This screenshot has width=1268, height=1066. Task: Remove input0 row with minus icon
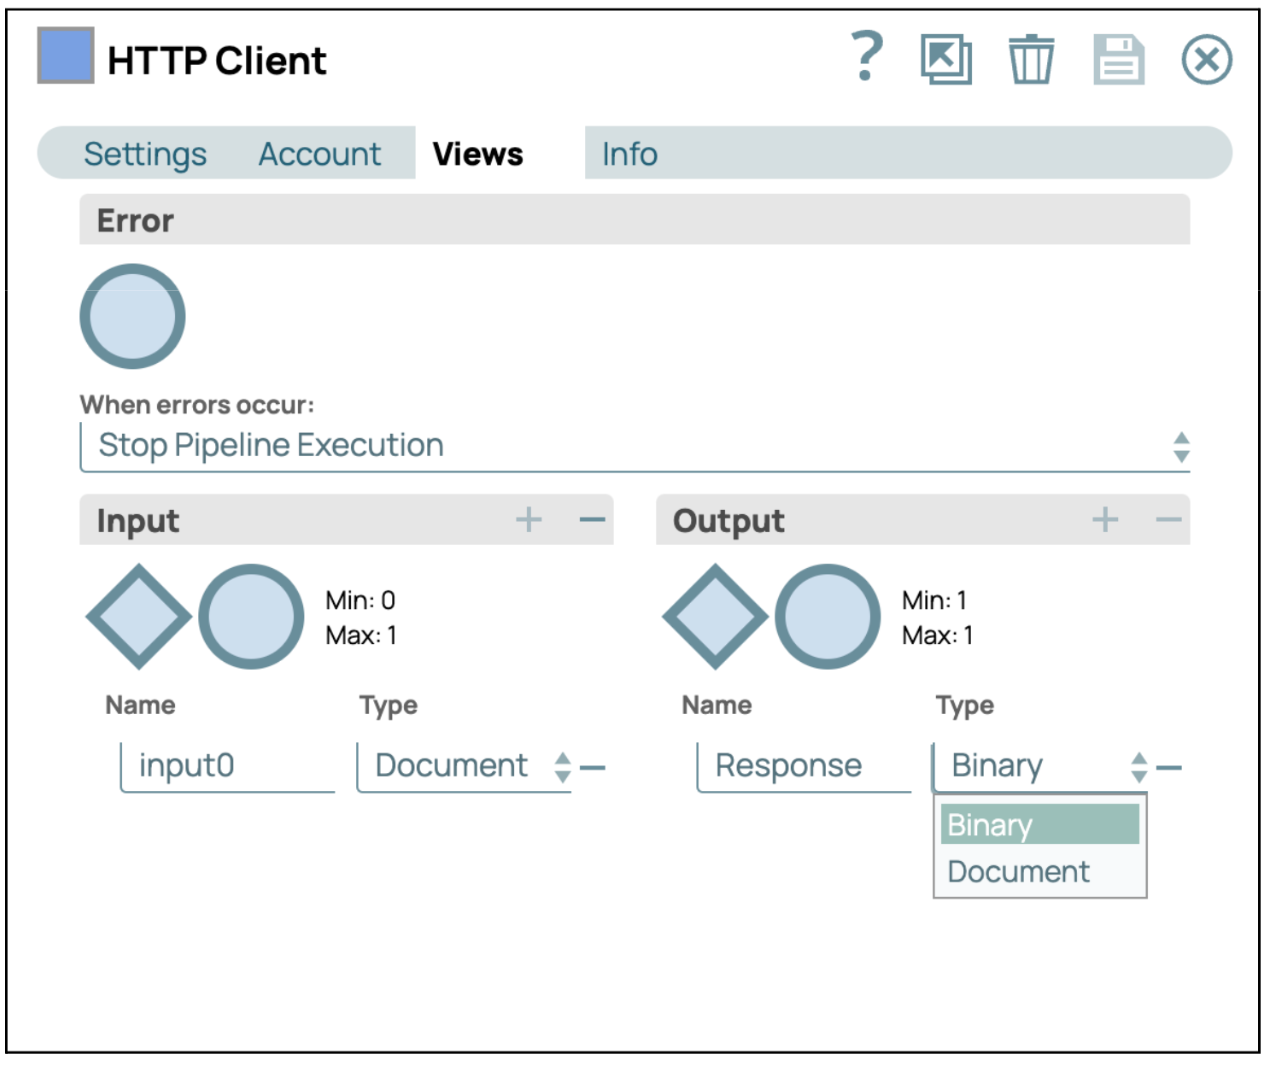coord(593,768)
